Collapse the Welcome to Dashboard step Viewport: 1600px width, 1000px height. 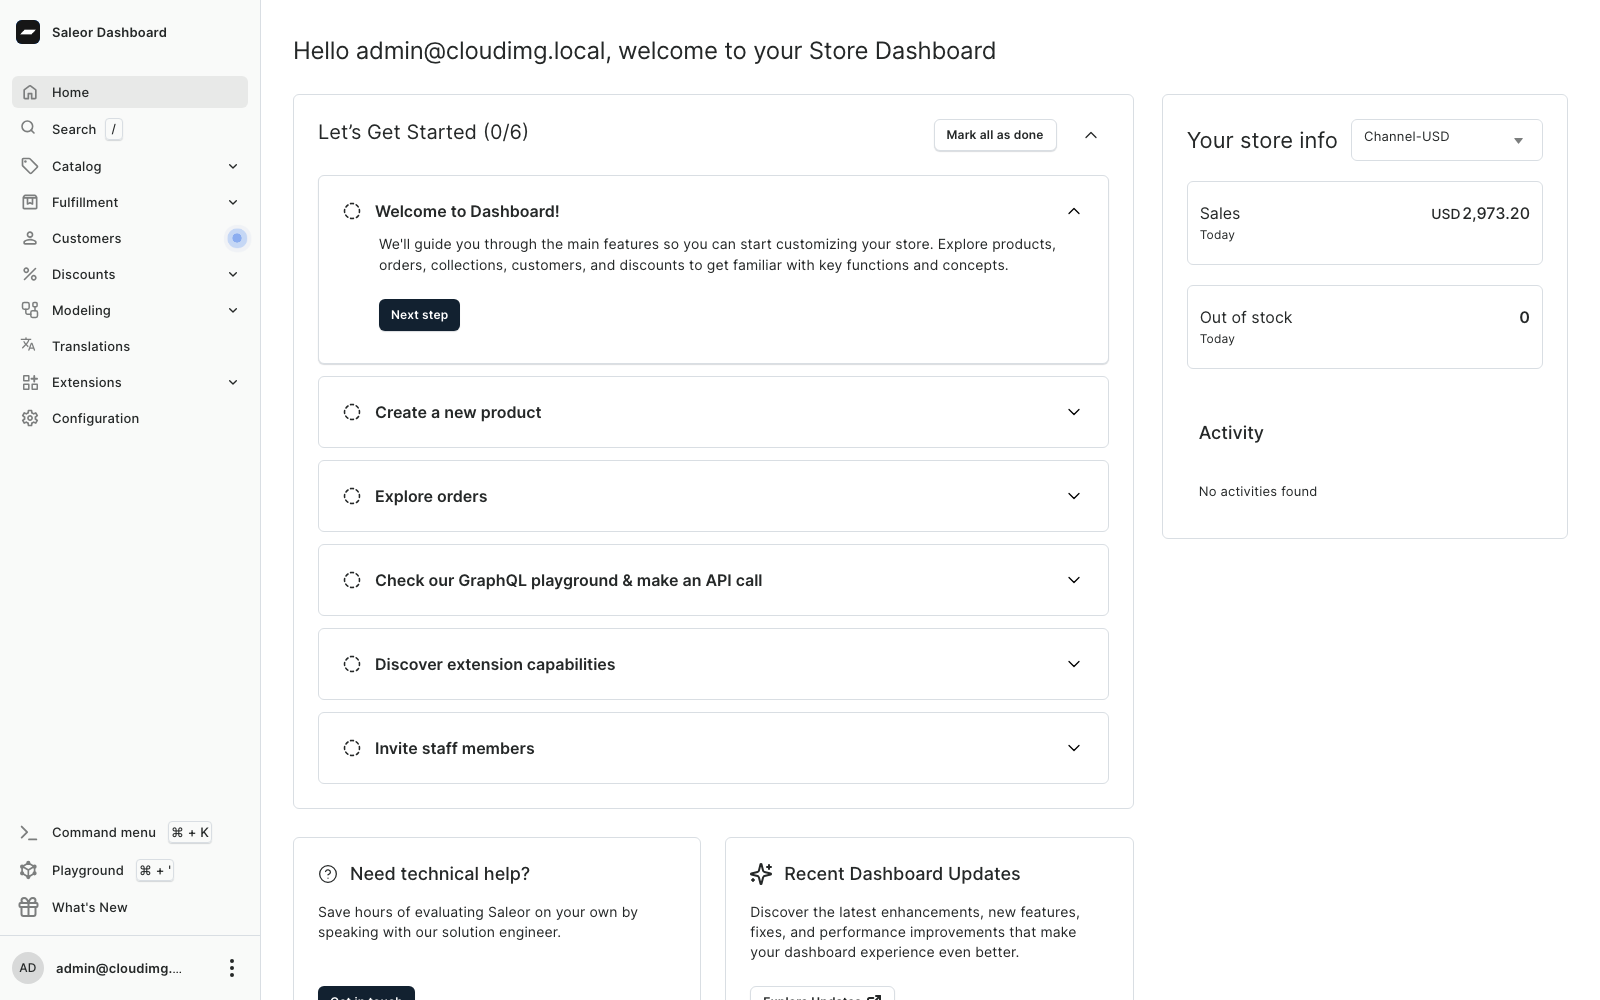[1074, 211]
